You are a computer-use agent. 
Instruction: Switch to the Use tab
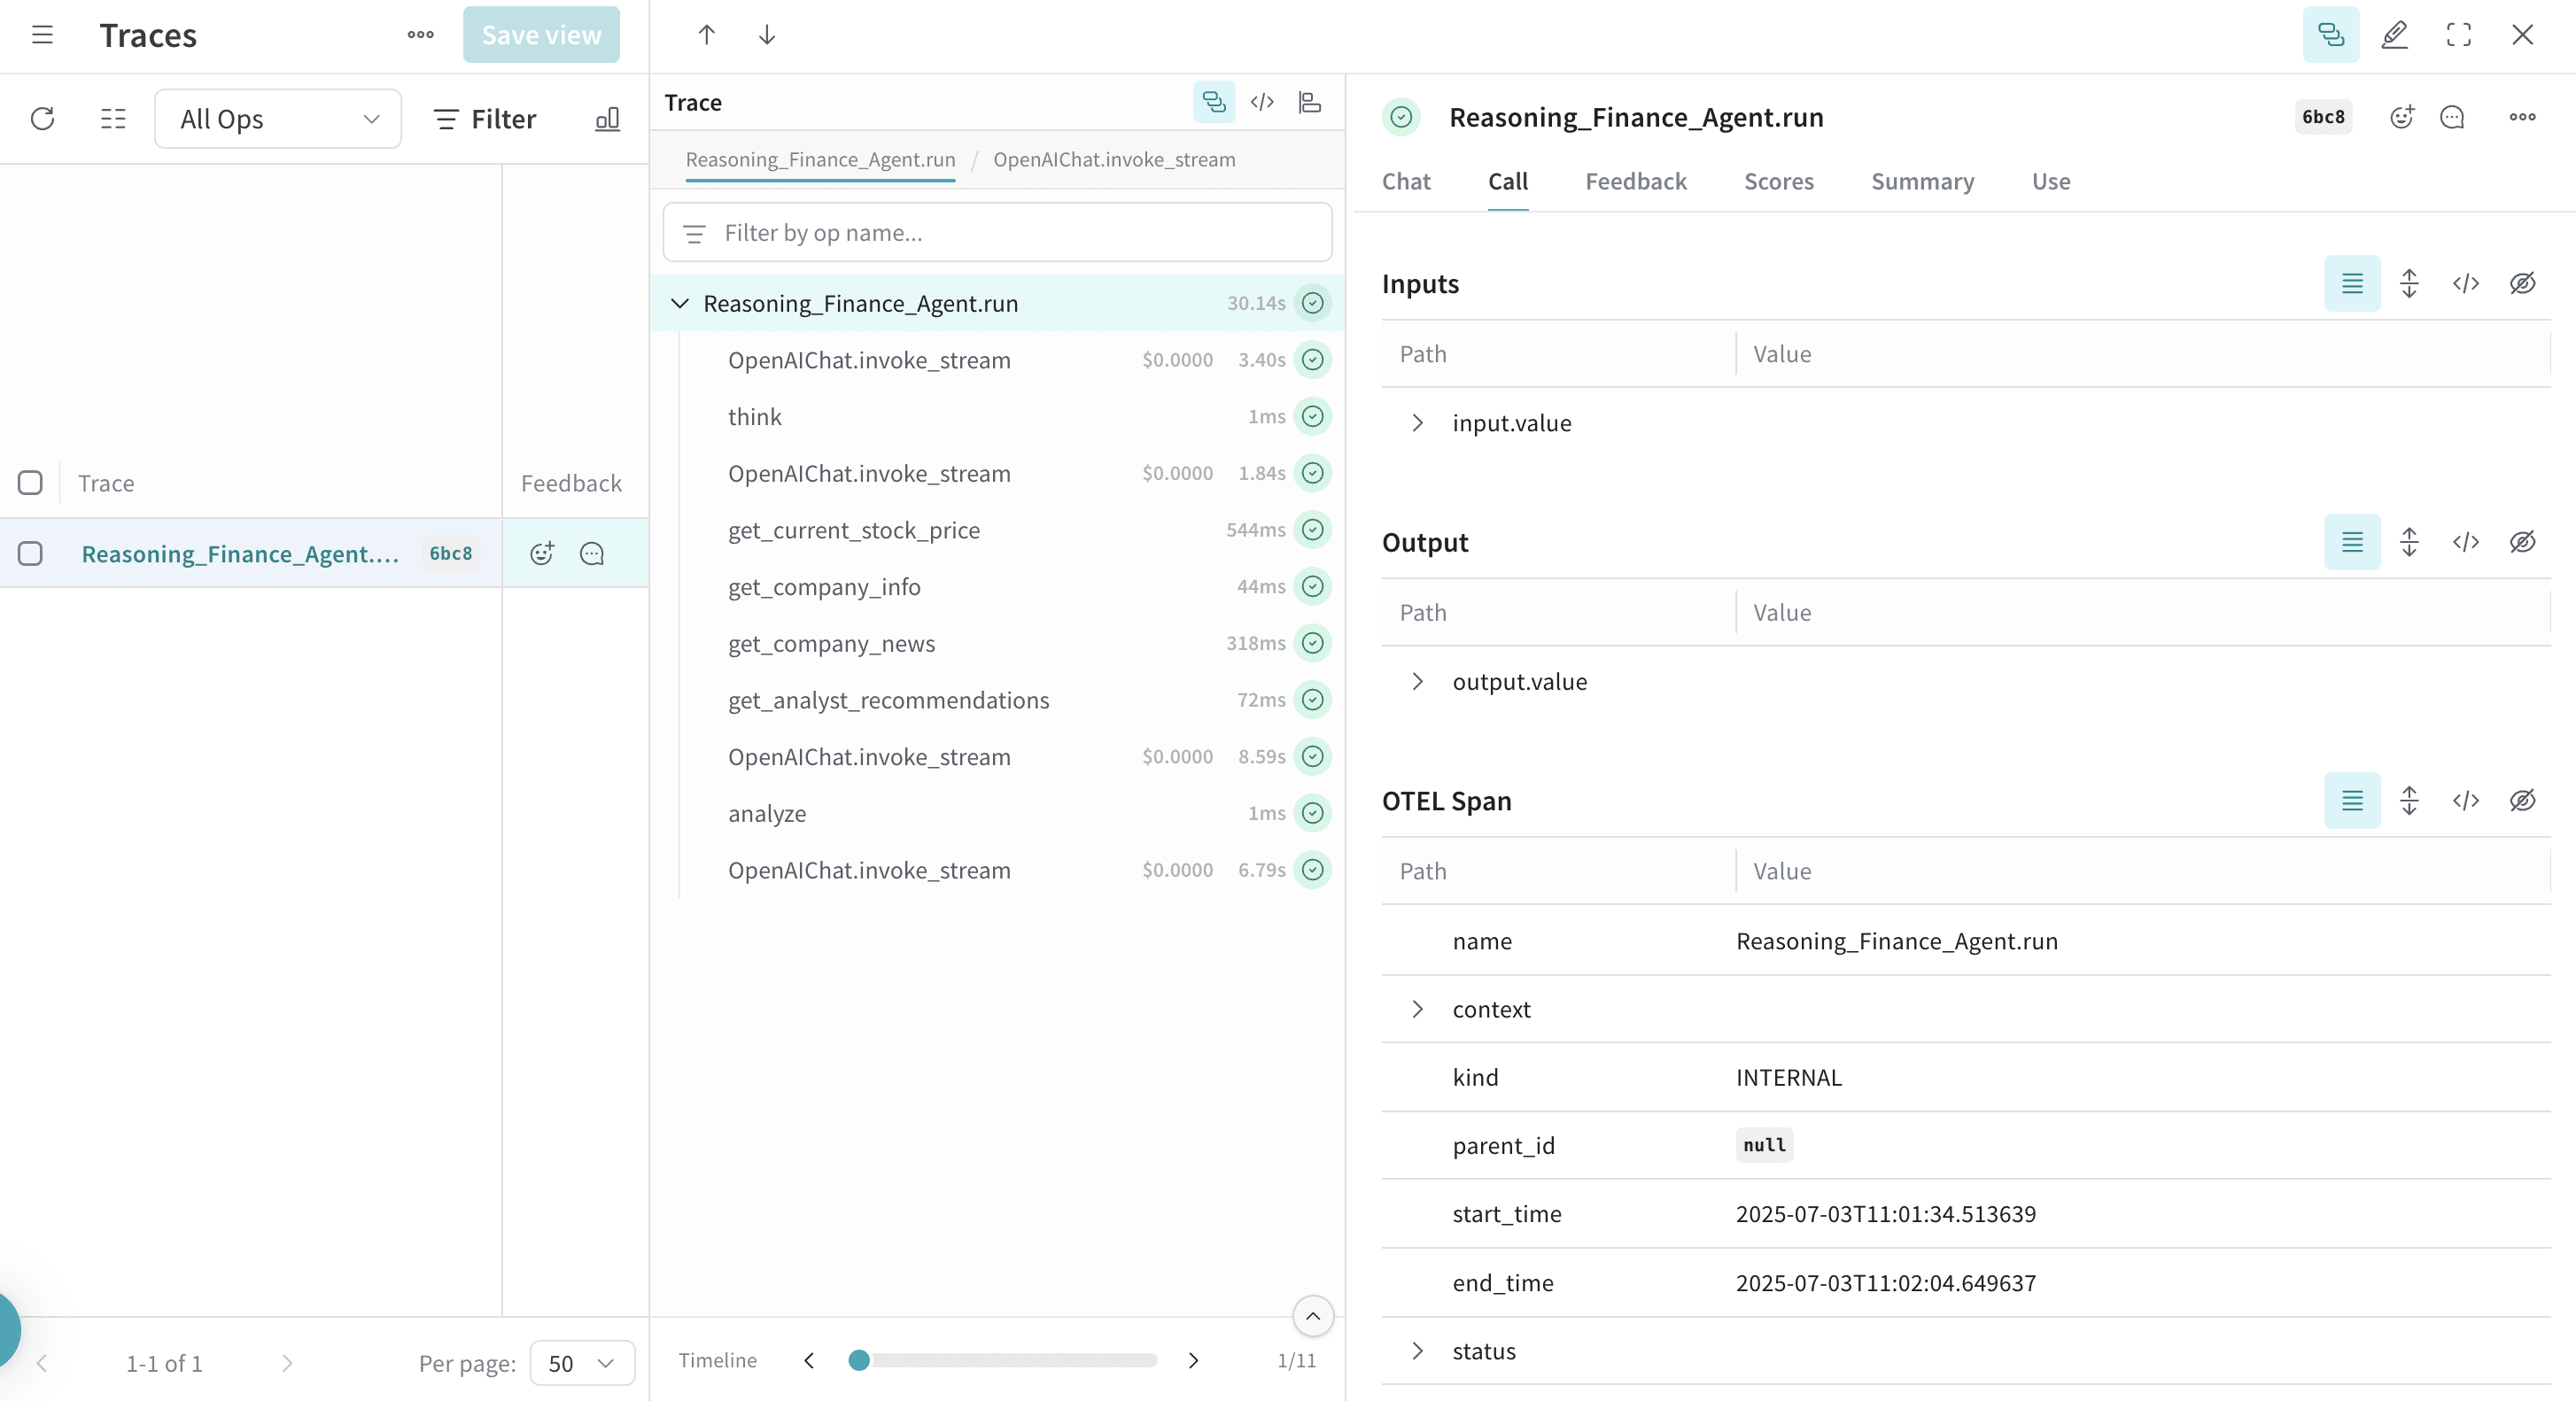point(2051,181)
